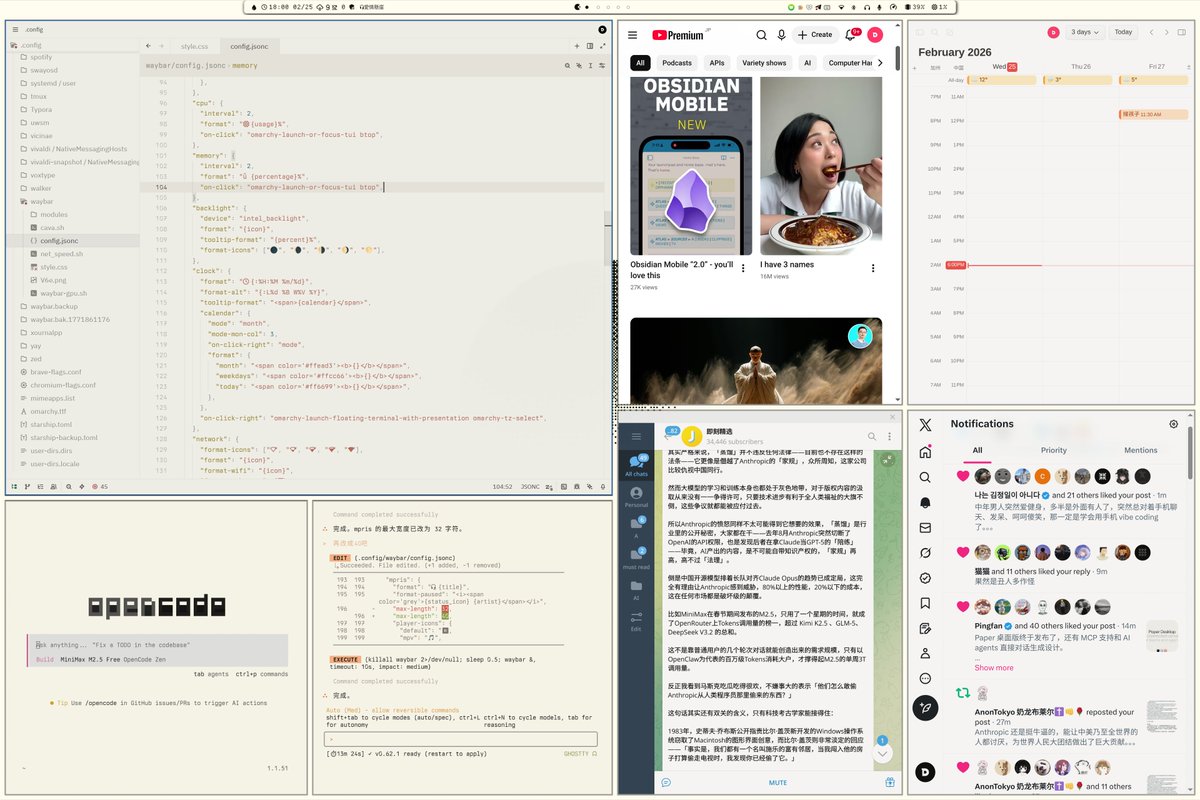This screenshot has height=800, width=1200.
Task: Switch to Priority notifications tab on X
Action: 1053,450
